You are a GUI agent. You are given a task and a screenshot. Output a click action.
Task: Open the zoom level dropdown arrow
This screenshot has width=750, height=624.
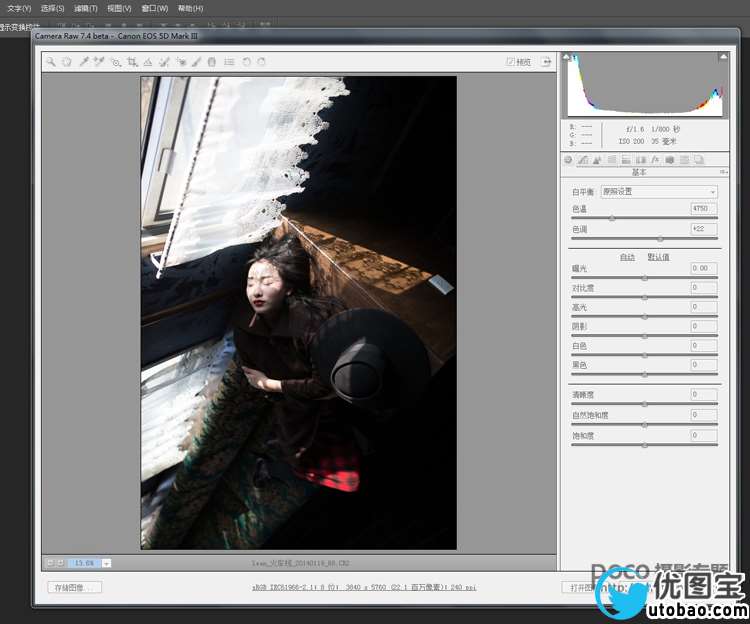[107, 563]
